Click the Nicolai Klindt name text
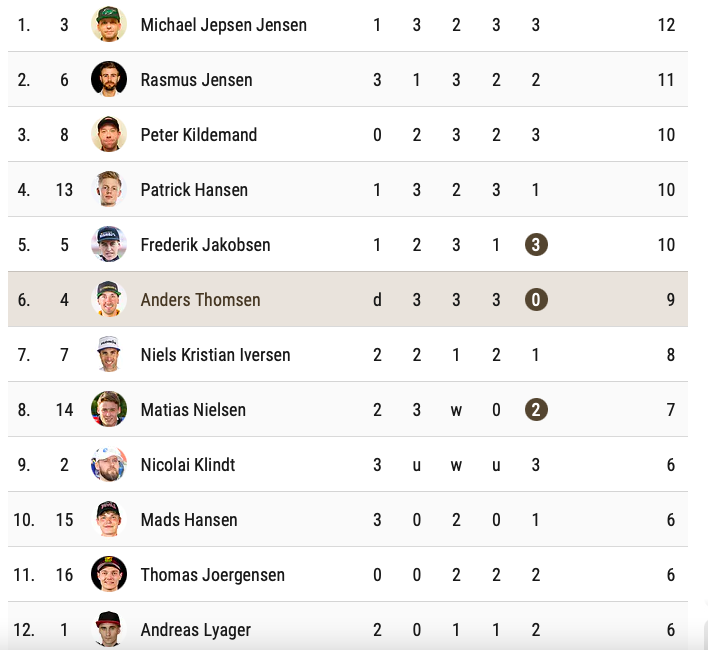Image resolution: width=708 pixels, height=650 pixels. click(188, 465)
